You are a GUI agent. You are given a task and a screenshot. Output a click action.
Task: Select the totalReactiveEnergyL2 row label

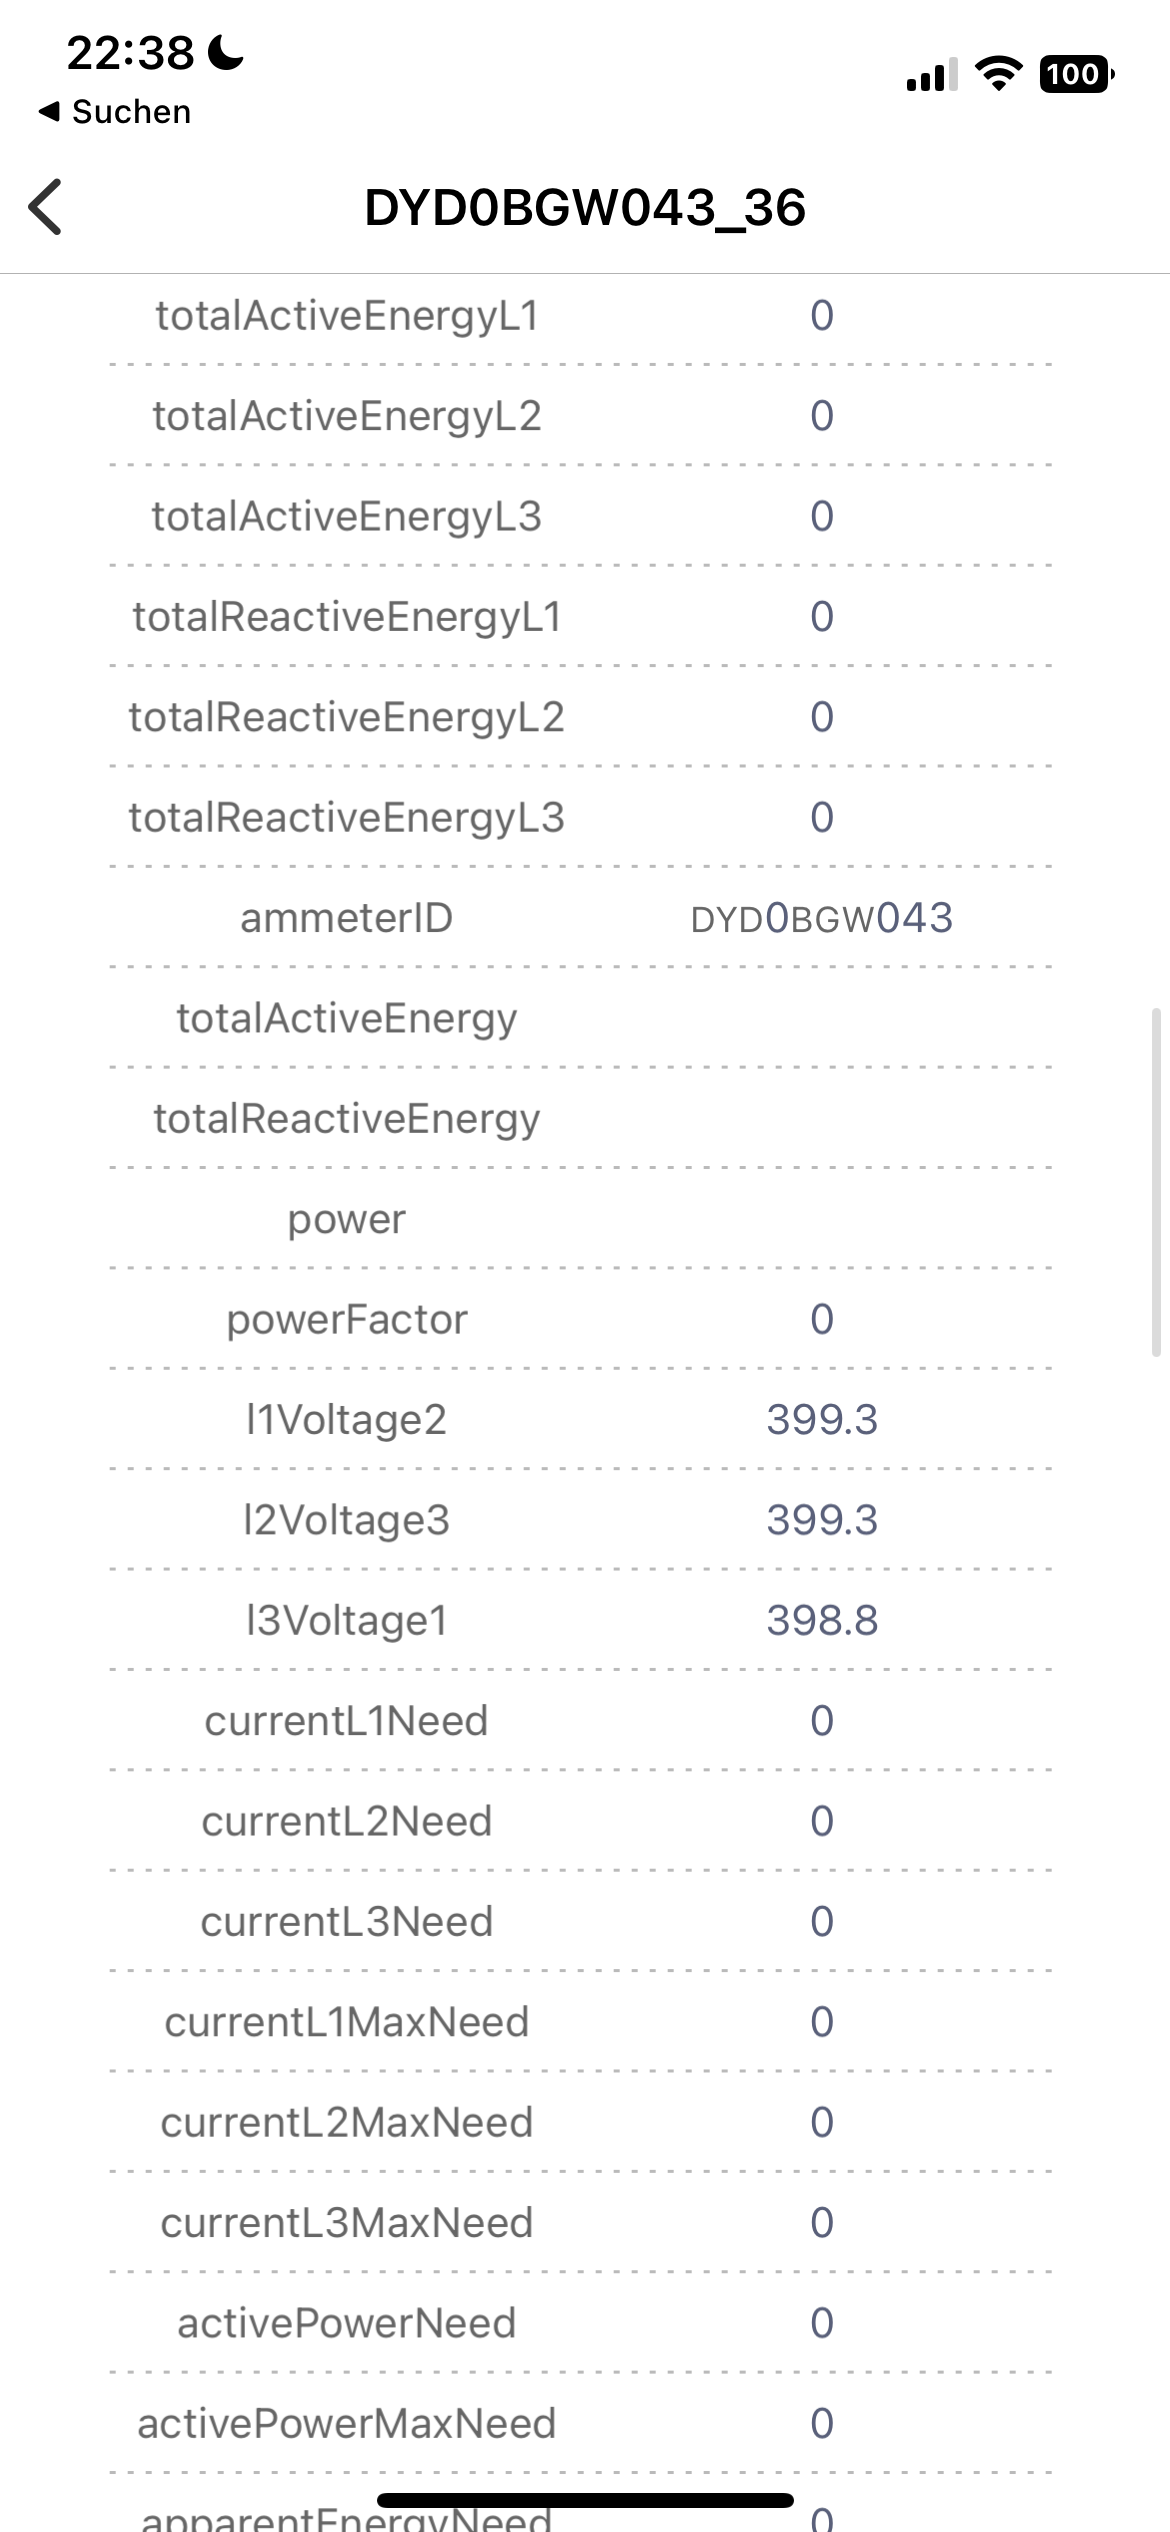coord(347,718)
